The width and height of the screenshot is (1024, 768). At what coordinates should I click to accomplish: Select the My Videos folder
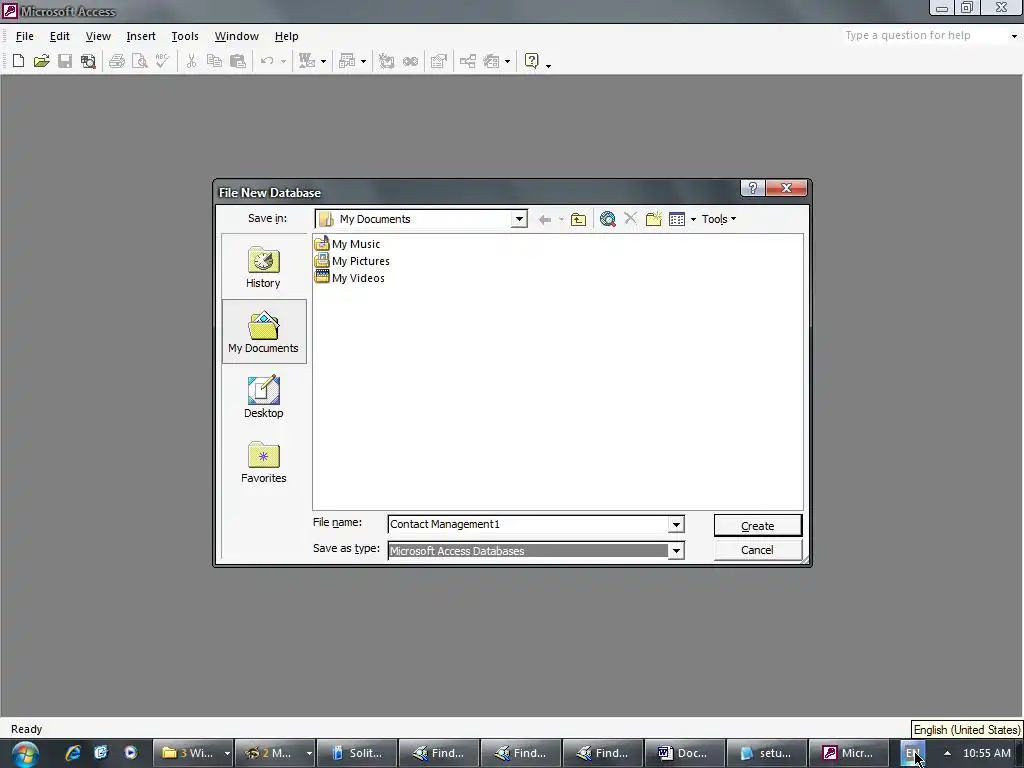(x=349, y=278)
